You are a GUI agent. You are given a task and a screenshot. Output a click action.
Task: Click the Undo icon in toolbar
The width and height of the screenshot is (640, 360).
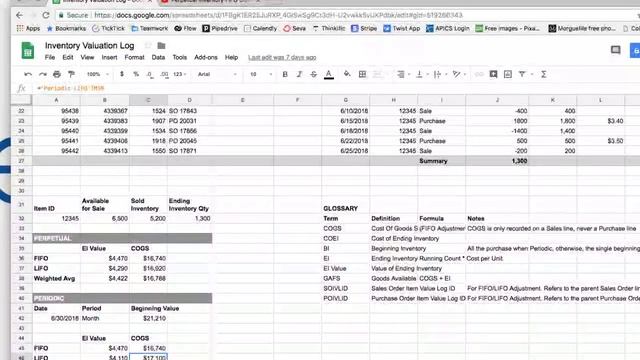pos(28,74)
